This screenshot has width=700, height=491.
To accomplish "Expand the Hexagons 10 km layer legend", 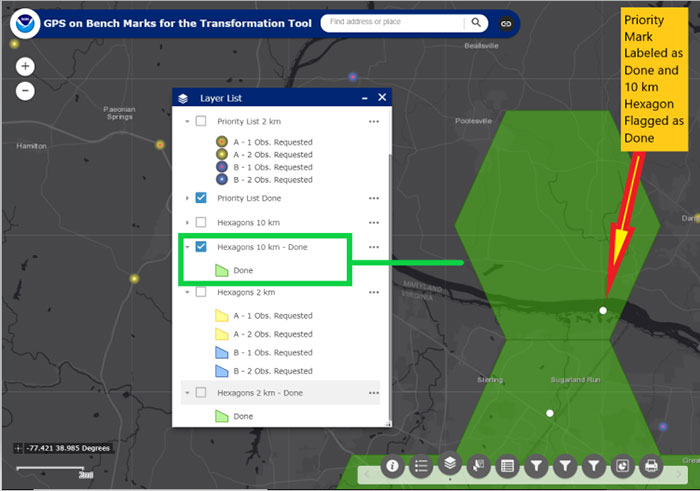I will (x=187, y=222).
